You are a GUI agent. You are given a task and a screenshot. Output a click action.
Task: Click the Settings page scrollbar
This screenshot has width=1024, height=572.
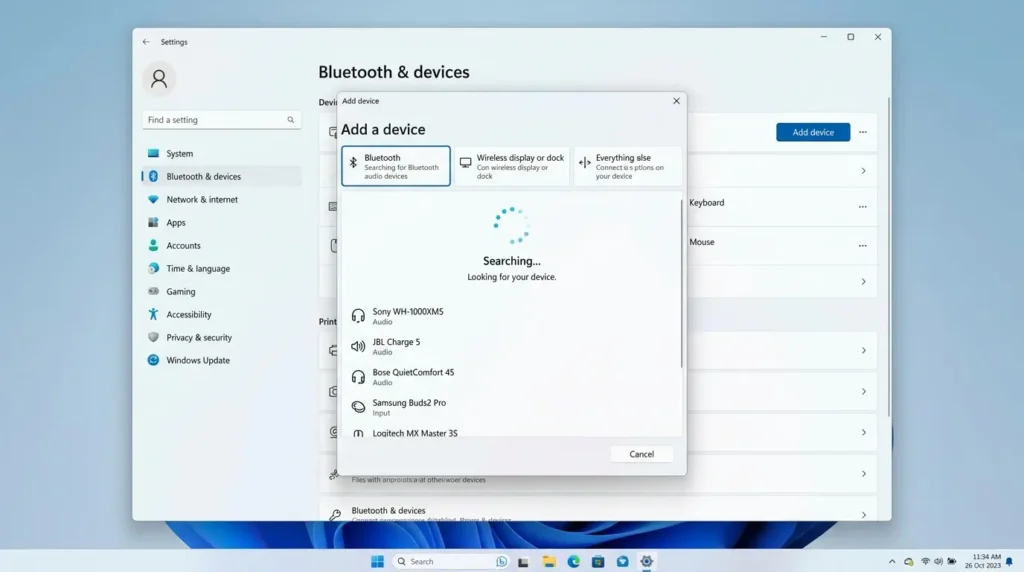888,257
